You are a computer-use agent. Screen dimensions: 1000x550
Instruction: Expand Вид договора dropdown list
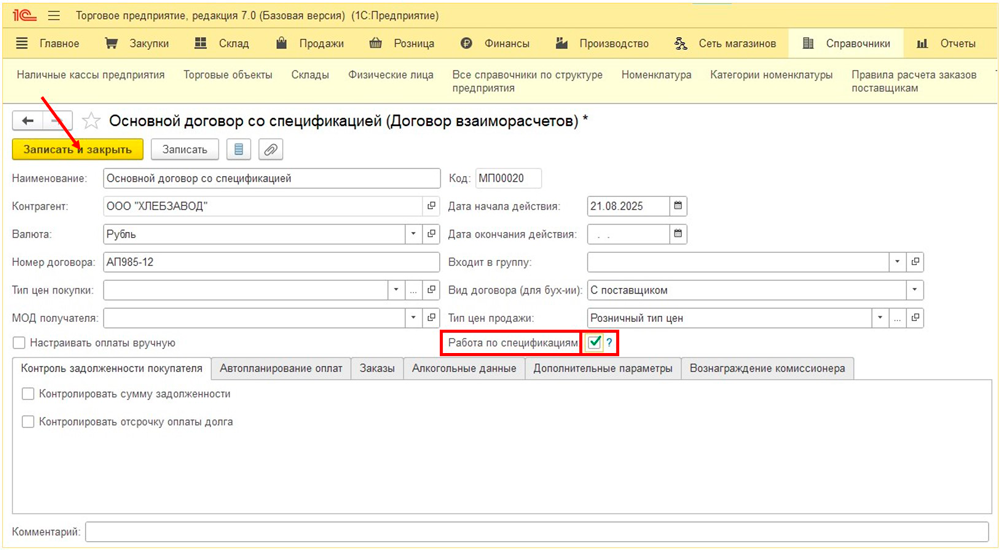point(914,290)
